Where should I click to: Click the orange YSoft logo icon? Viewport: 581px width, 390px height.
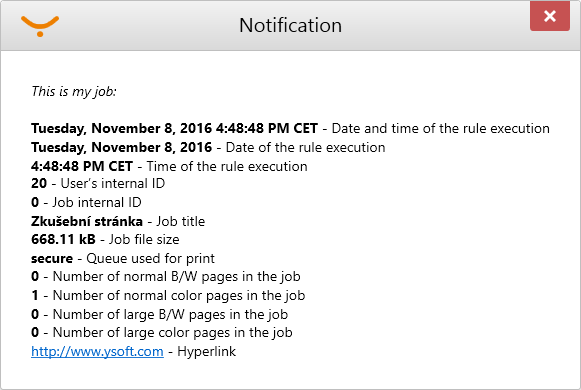(40, 26)
